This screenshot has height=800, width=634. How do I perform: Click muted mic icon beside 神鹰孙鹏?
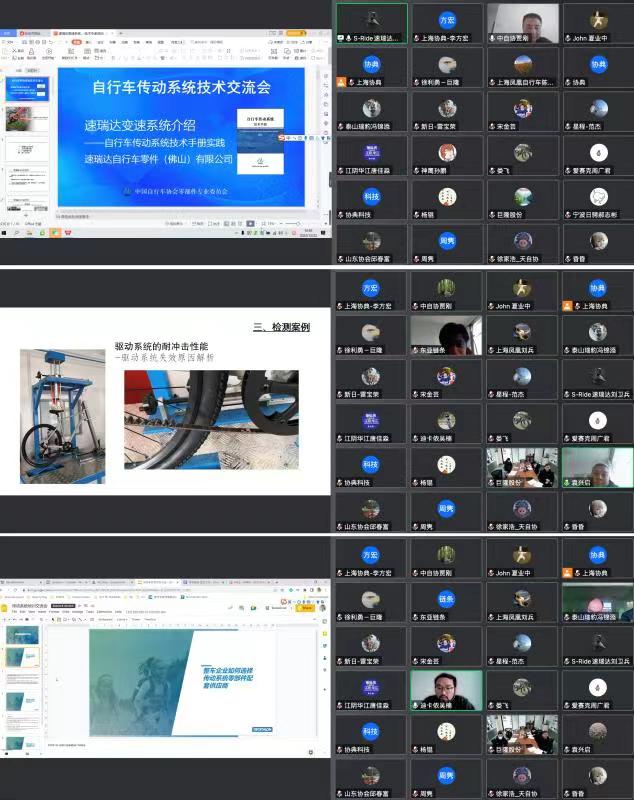(x=416, y=170)
